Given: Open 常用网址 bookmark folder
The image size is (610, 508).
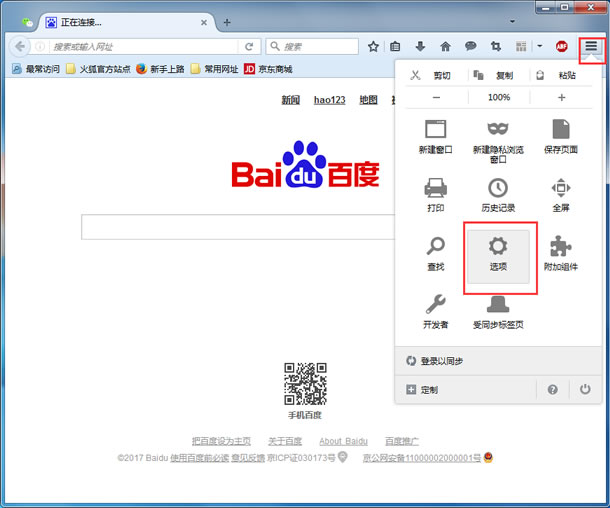Looking at the screenshot, I should tap(214, 69).
